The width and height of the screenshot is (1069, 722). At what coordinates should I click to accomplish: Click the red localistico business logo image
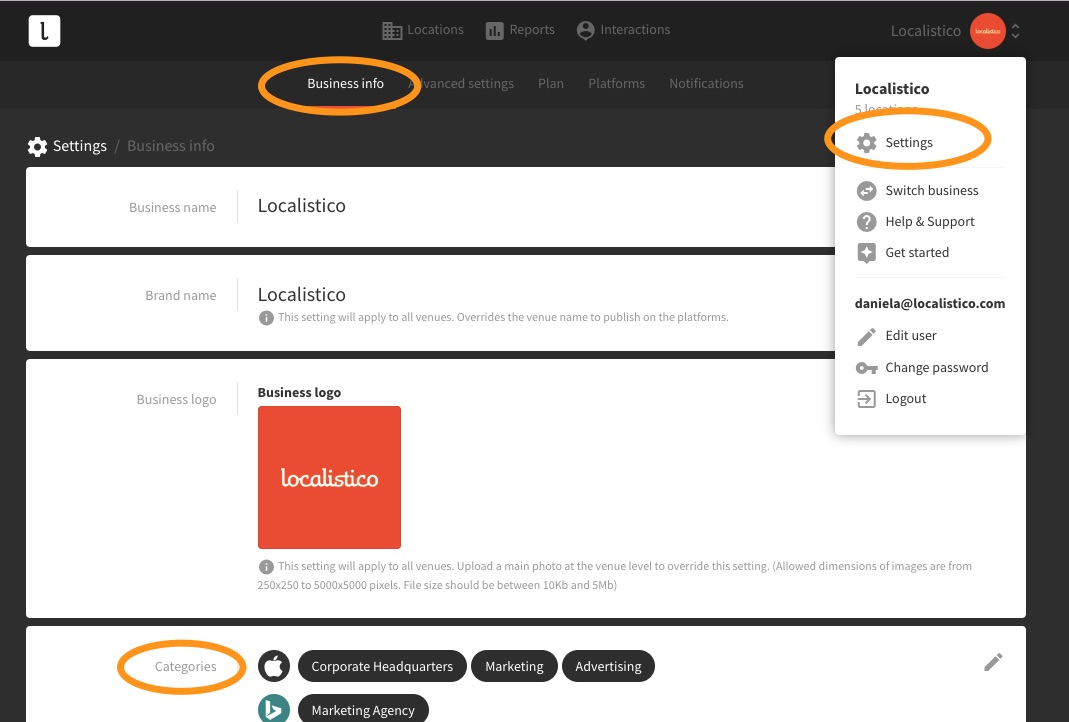(x=329, y=477)
